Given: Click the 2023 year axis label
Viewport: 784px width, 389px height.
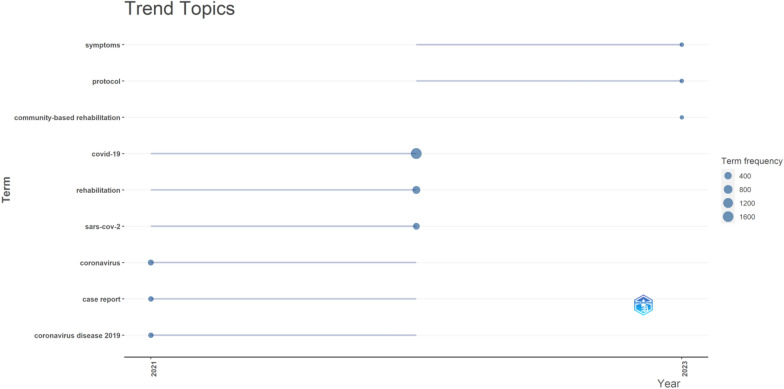Looking at the screenshot, I should tap(682, 370).
